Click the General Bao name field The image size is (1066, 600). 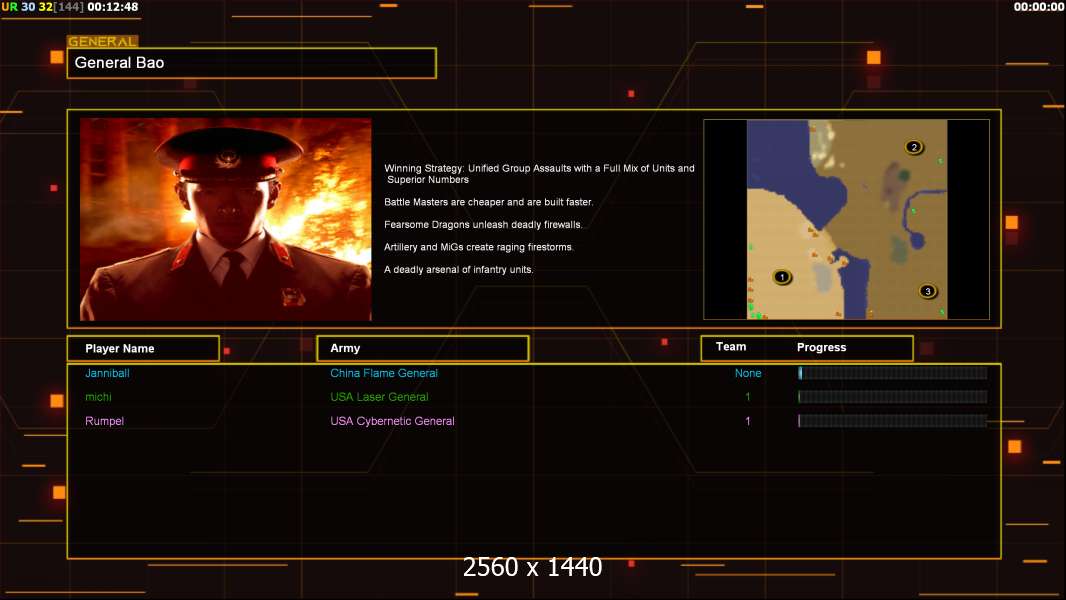(252, 63)
